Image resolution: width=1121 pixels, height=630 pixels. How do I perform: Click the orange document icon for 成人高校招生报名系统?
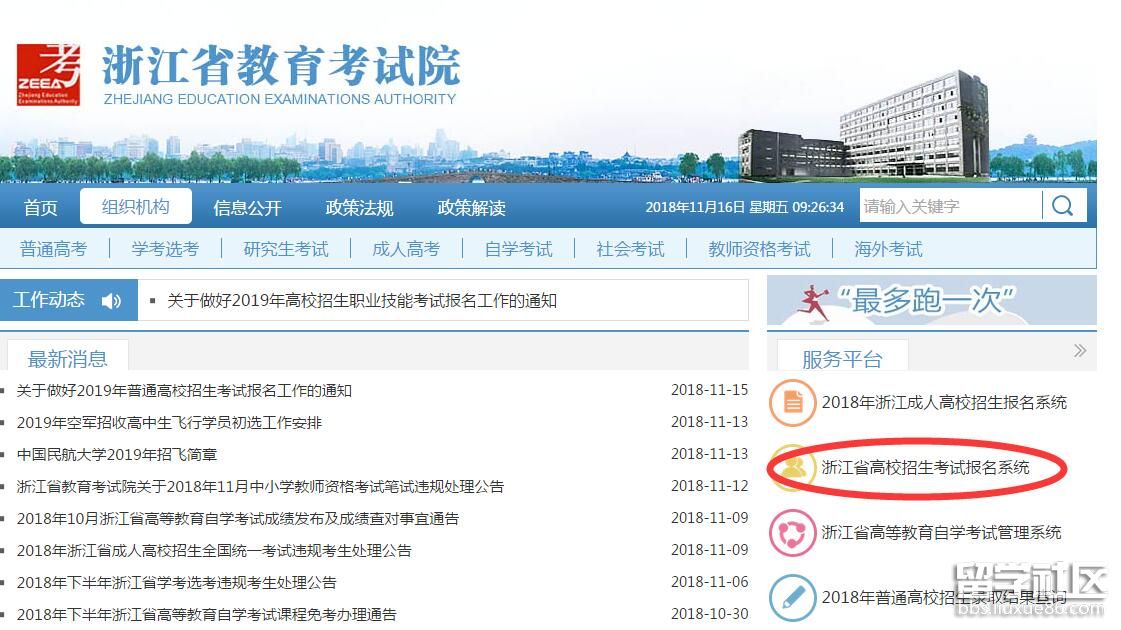792,403
